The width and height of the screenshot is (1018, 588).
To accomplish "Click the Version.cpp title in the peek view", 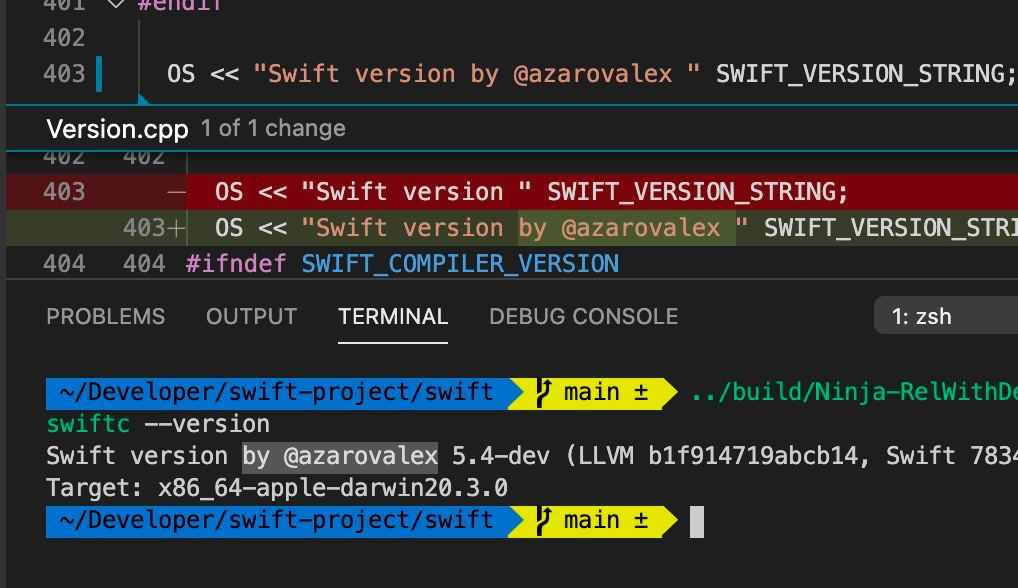I will coord(118,129).
